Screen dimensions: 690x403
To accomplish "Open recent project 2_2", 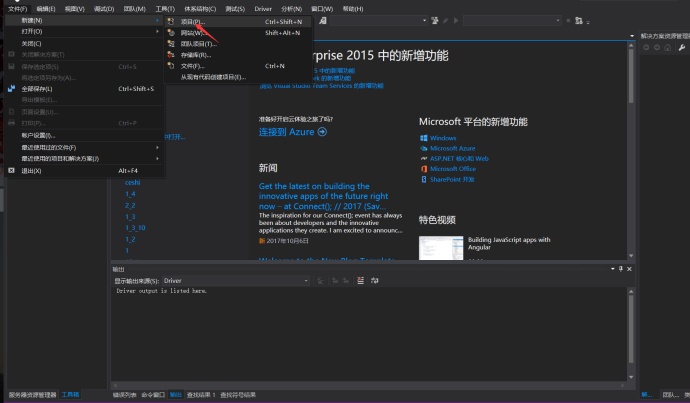I will (130, 205).
